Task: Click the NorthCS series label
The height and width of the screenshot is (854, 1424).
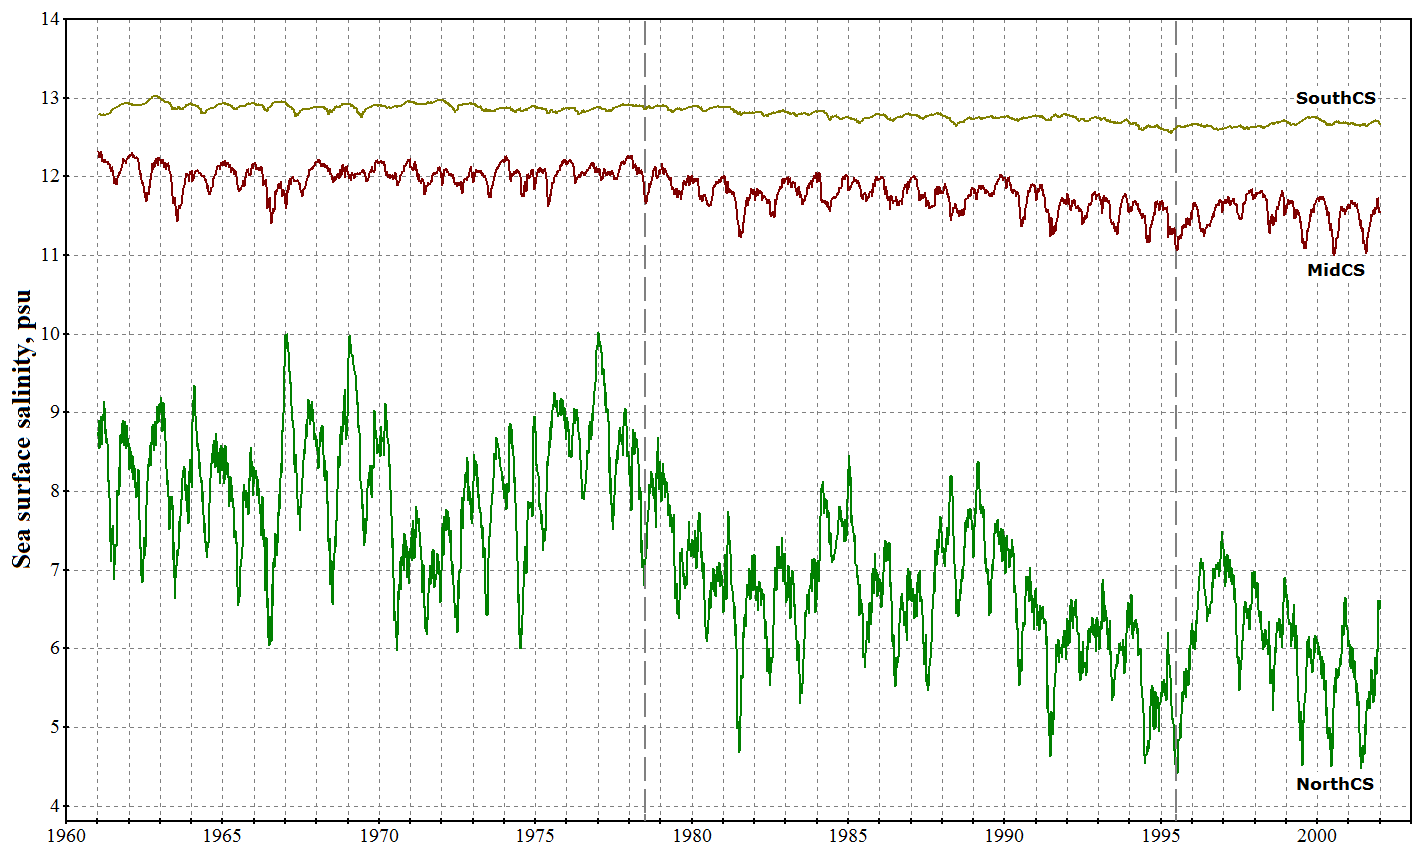Action: [x=1335, y=784]
